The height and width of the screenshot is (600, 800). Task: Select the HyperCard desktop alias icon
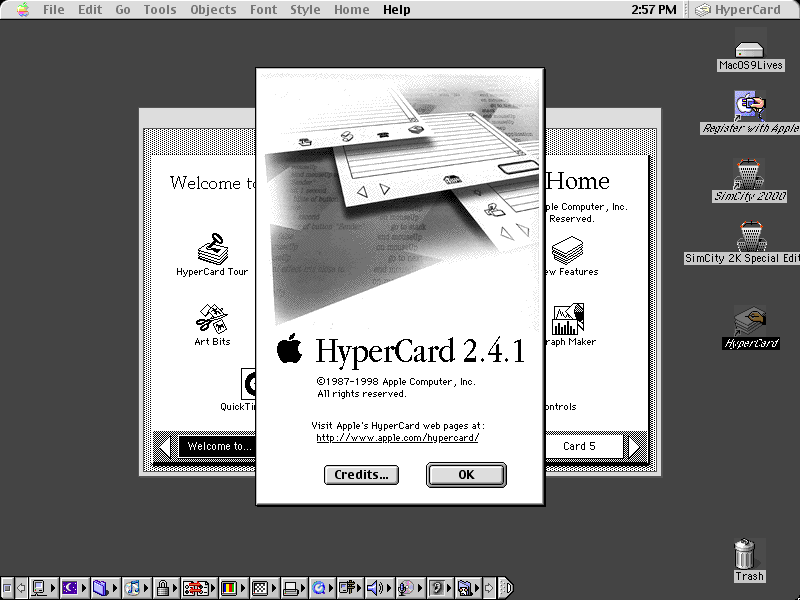(750, 321)
